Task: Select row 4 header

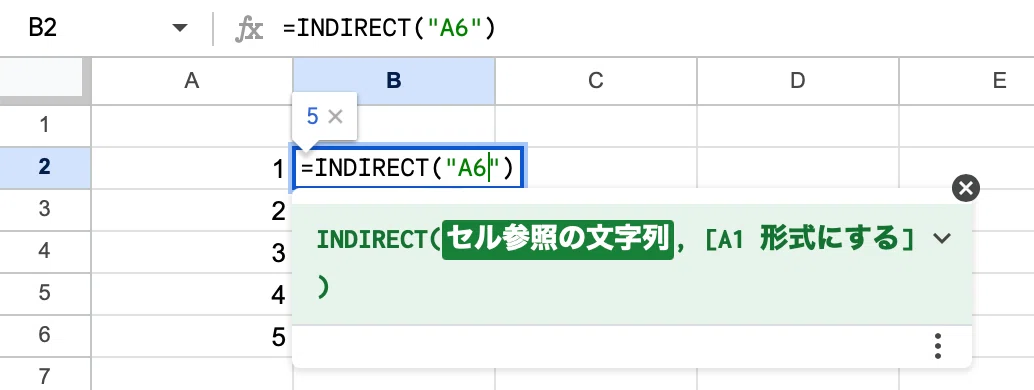Action: point(45,251)
